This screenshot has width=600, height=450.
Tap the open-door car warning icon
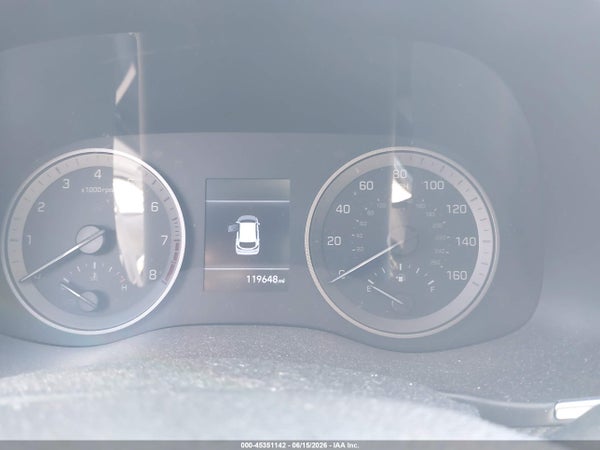coord(245,235)
